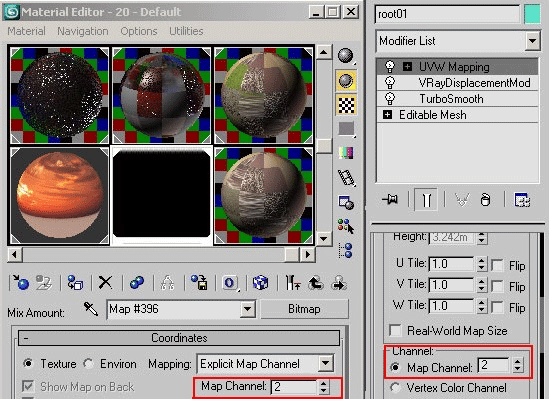The image size is (549, 399).
Task: Click the U Tile spinner arrows
Action: coord(482,264)
